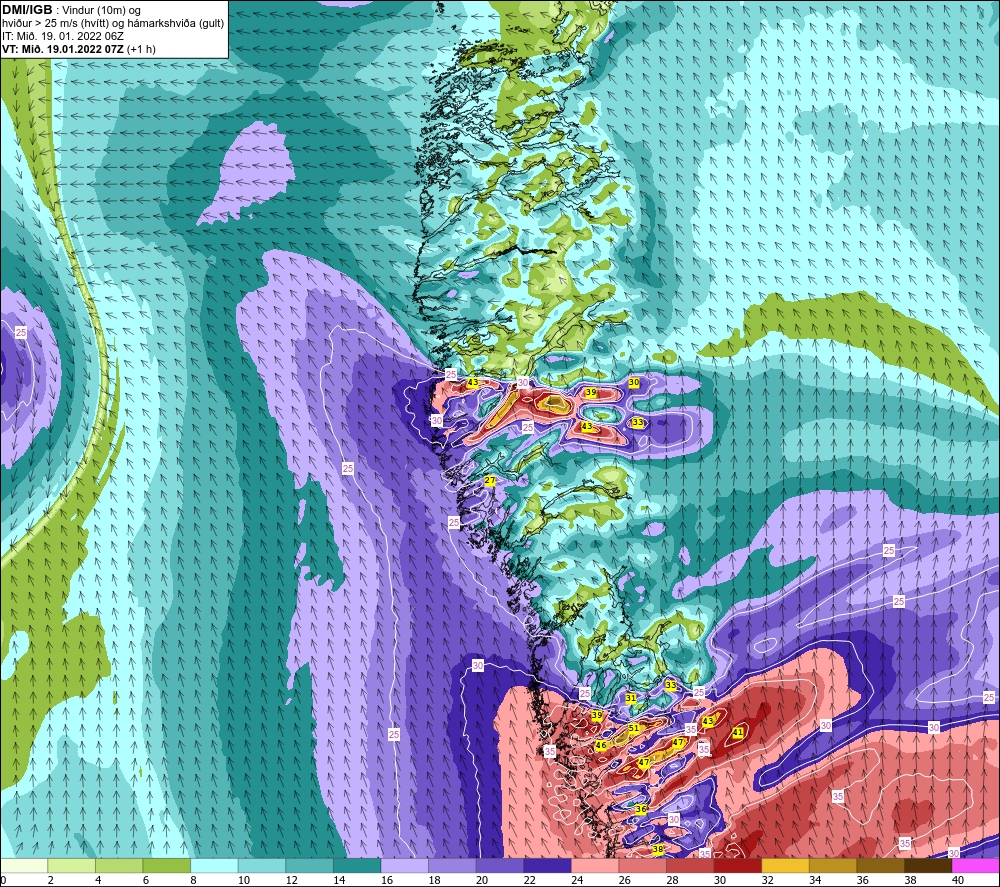Pick the brown 36–38 m/s legend swatch

point(880,866)
